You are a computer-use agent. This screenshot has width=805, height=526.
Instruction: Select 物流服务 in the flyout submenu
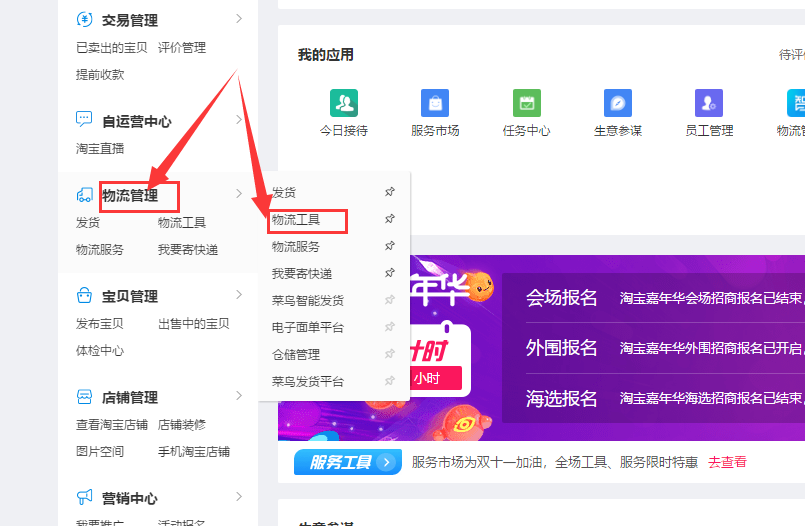pos(296,247)
